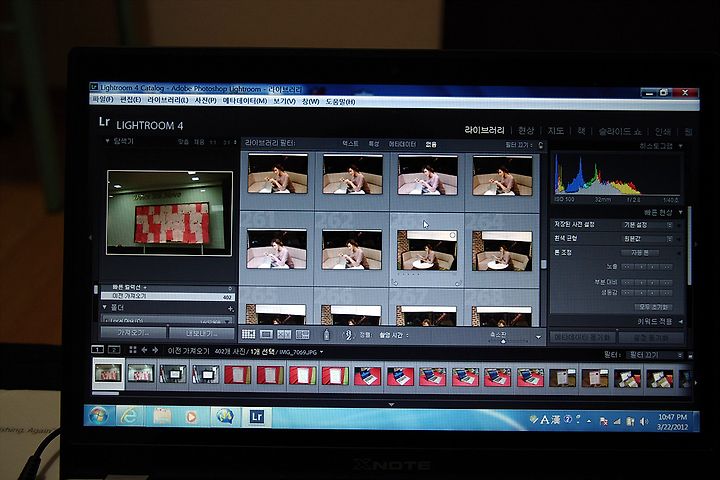The height and width of the screenshot is (480, 720).
Task: Open the 흰색 균형 white balance dropdown
Action: point(648,239)
